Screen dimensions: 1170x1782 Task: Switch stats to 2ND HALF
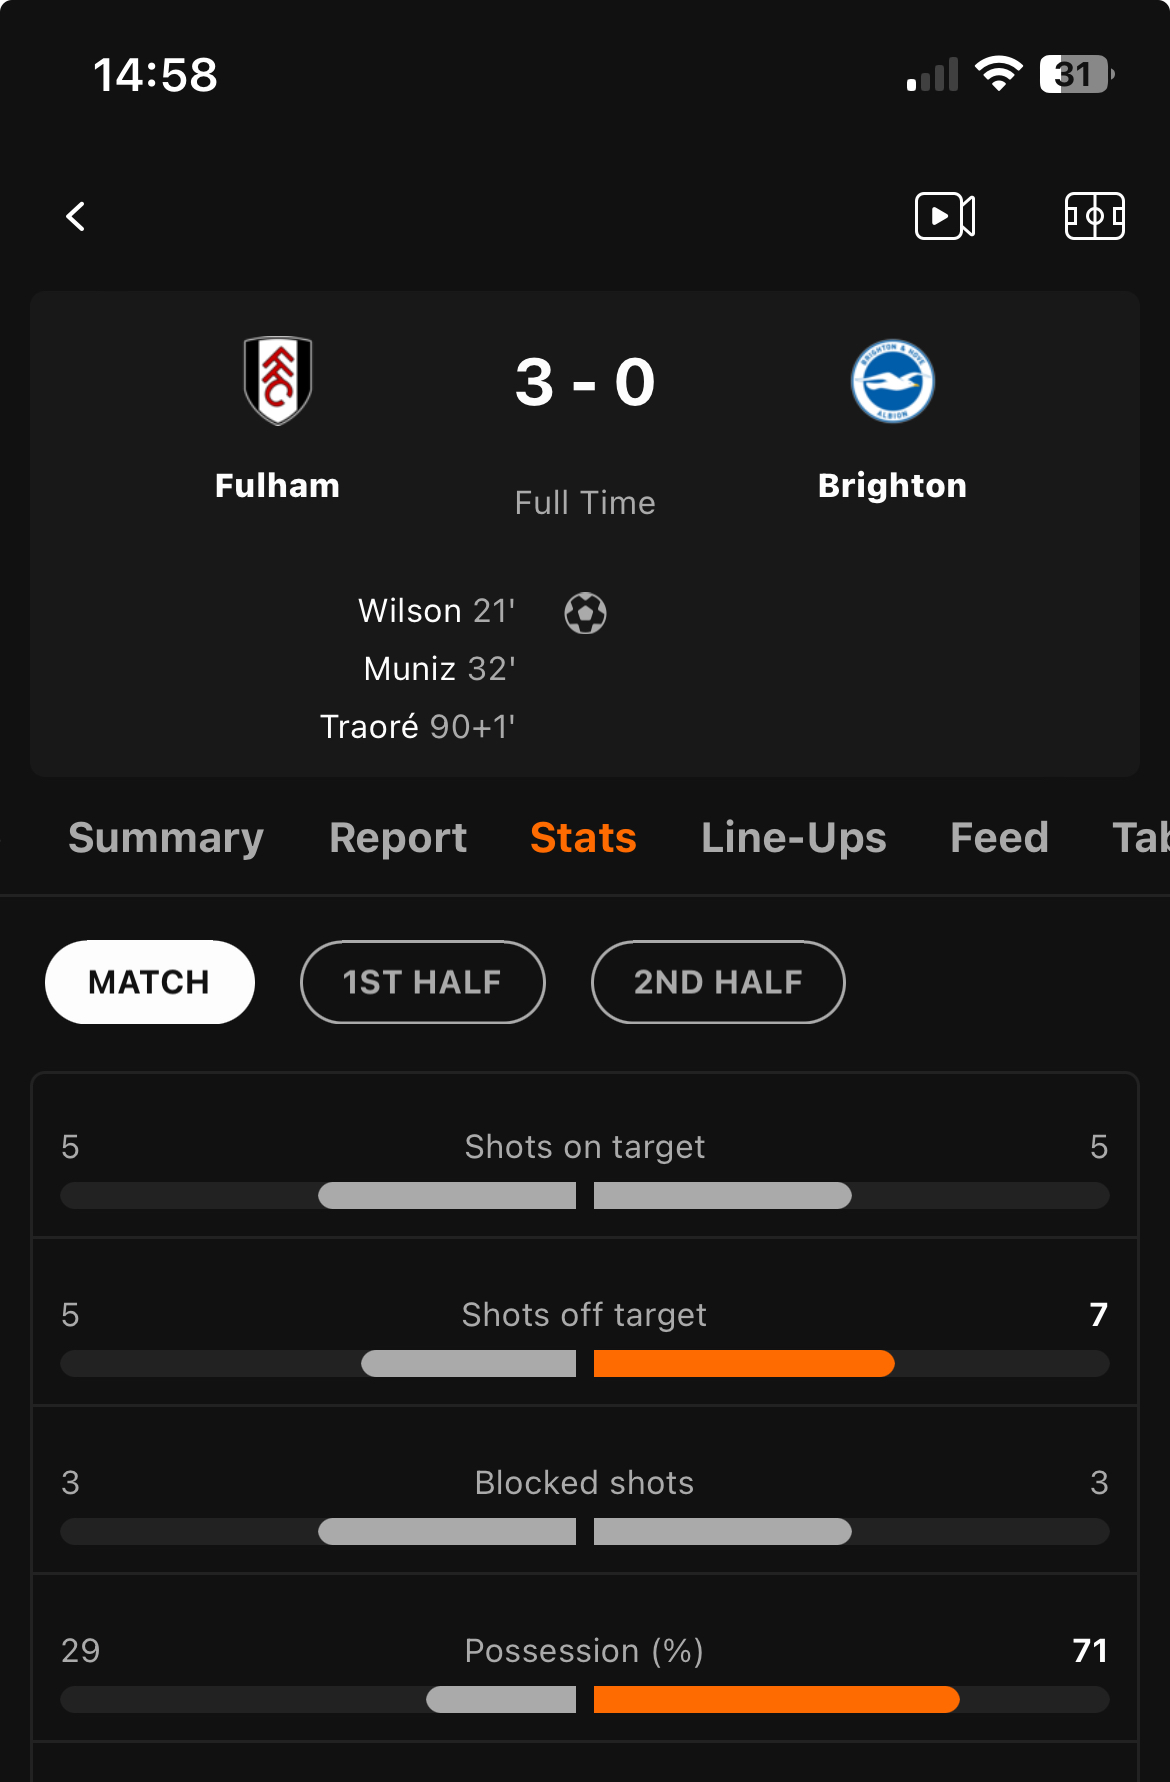pyautogui.click(x=718, y=982)
